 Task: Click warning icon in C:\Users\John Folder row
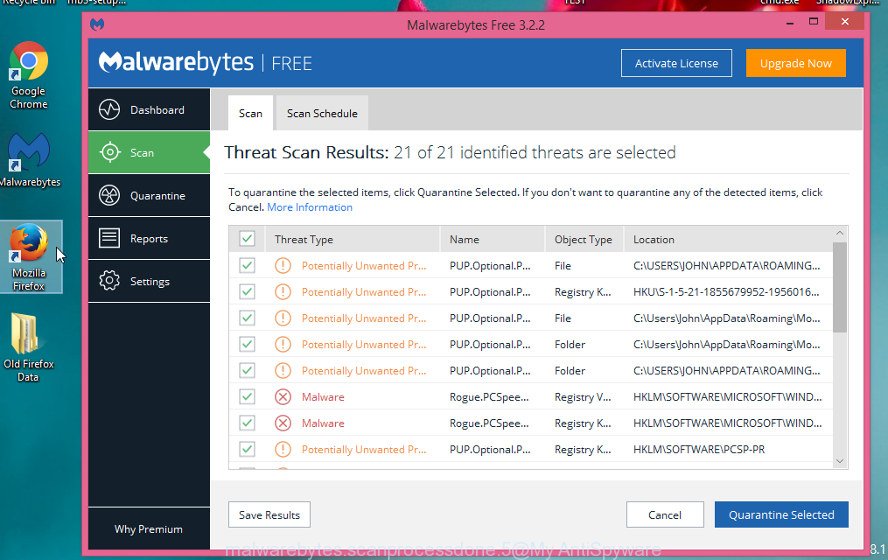click(283, 344)
